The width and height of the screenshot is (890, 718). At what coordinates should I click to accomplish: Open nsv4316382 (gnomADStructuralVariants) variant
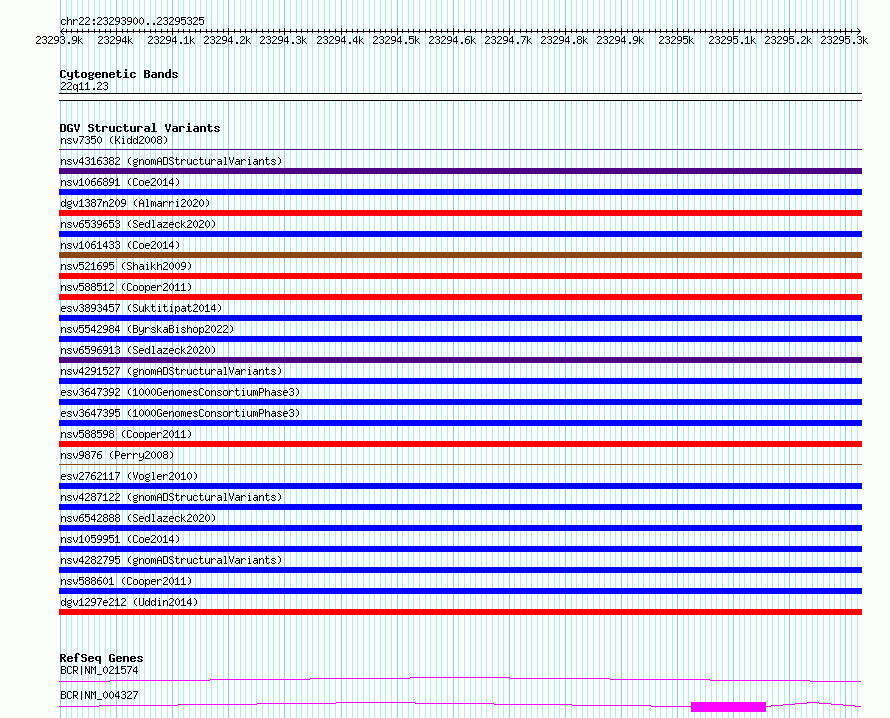[x=171, y=161]
